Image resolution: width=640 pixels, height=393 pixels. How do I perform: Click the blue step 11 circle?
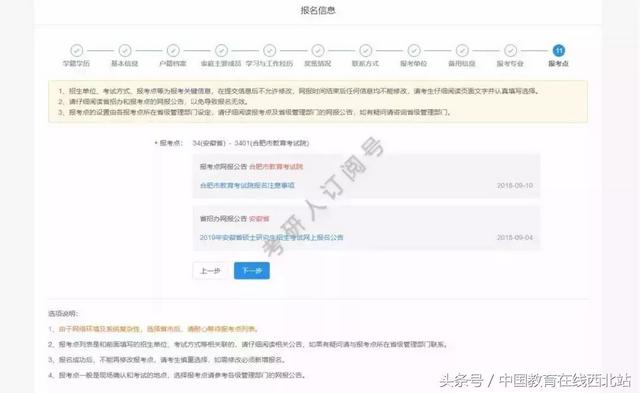(558, 51)
